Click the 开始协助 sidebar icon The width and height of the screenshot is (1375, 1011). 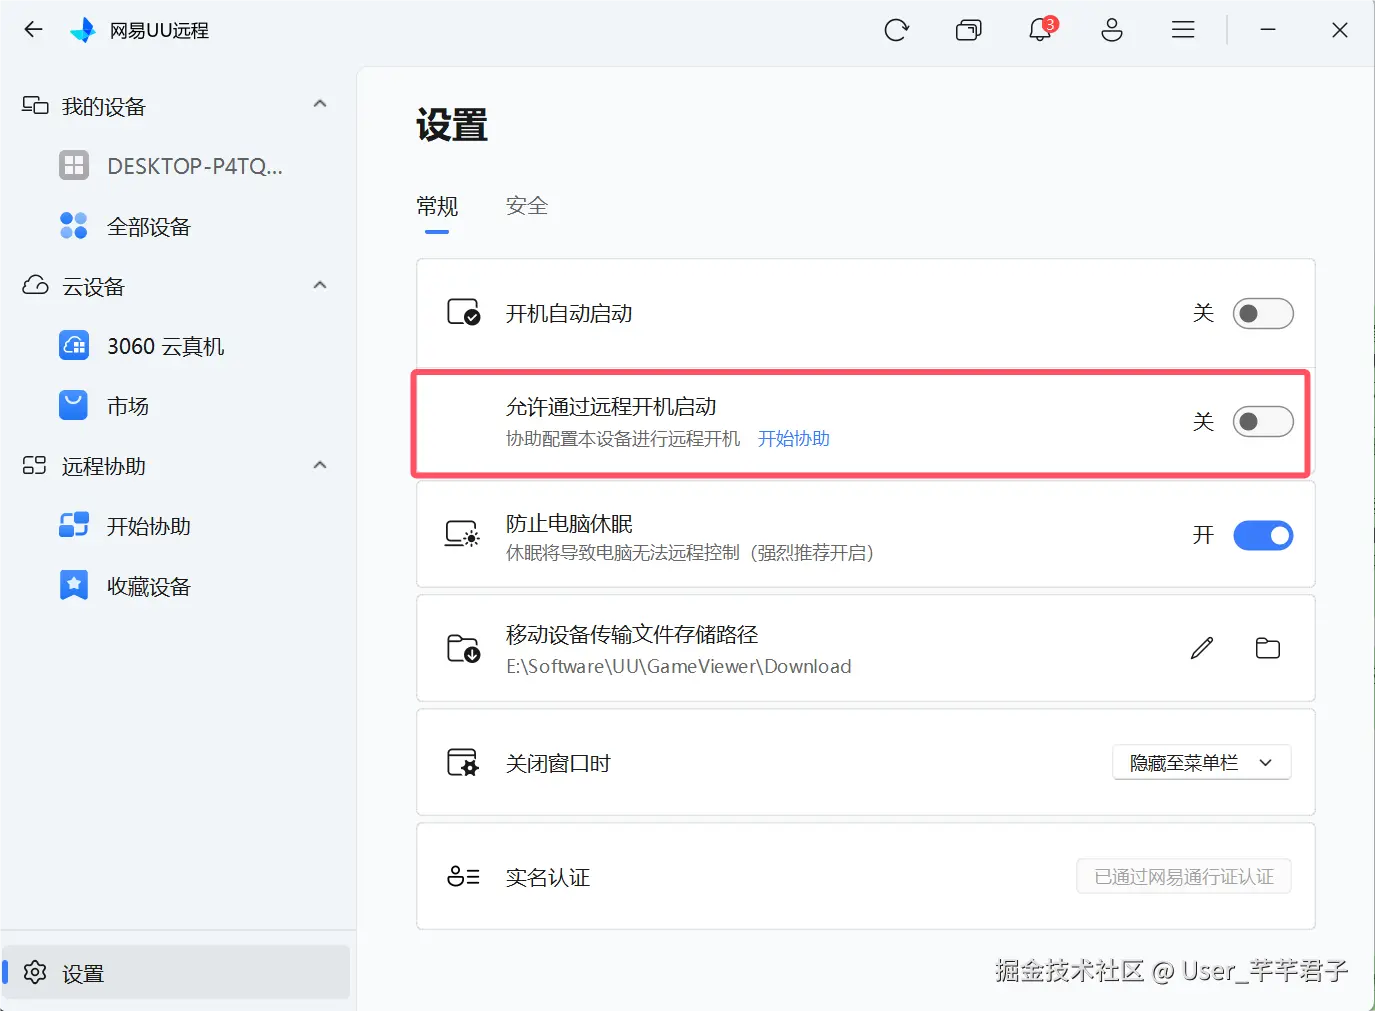74,526
